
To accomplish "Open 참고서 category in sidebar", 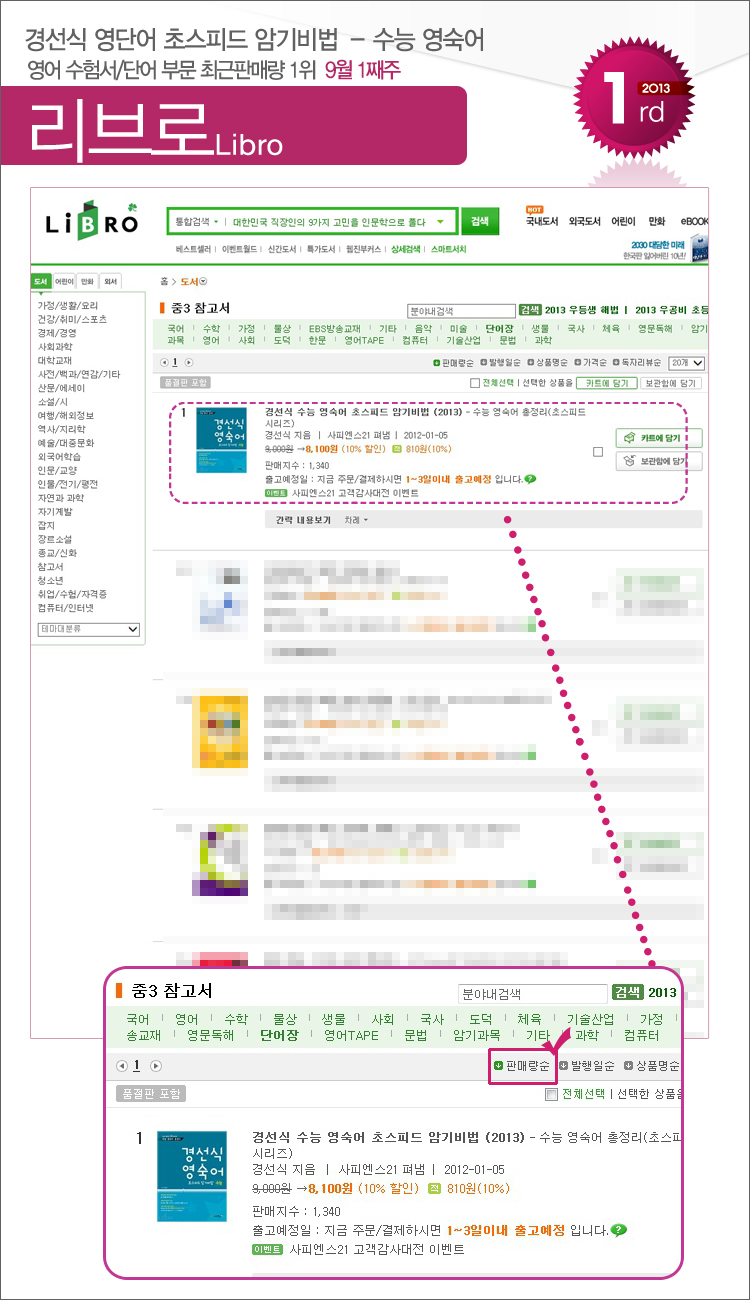I will coord(51,566).
